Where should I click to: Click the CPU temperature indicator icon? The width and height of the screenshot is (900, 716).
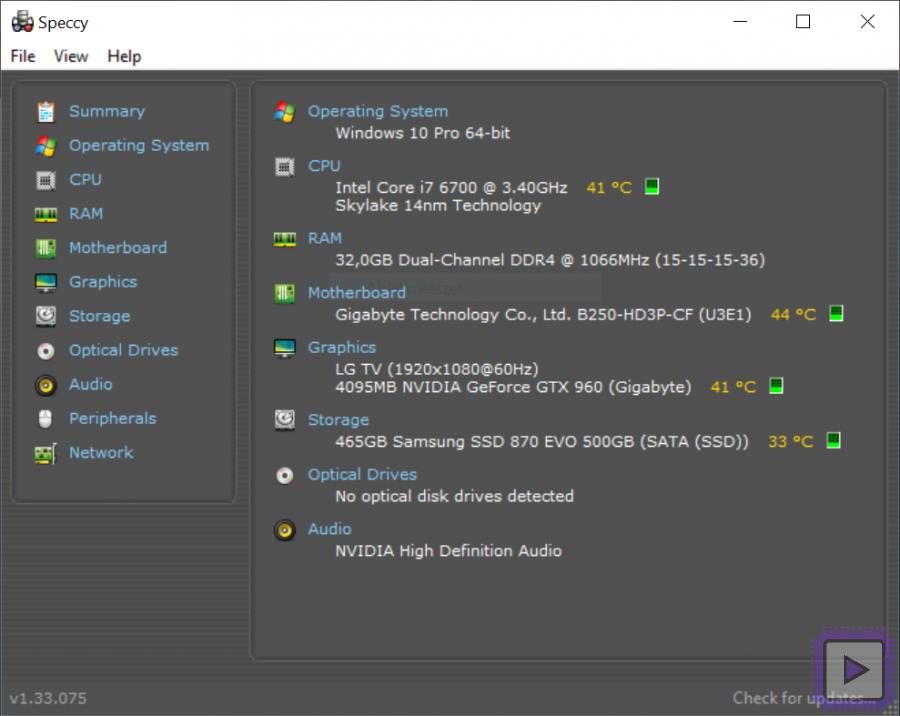[x=651, y=187]
